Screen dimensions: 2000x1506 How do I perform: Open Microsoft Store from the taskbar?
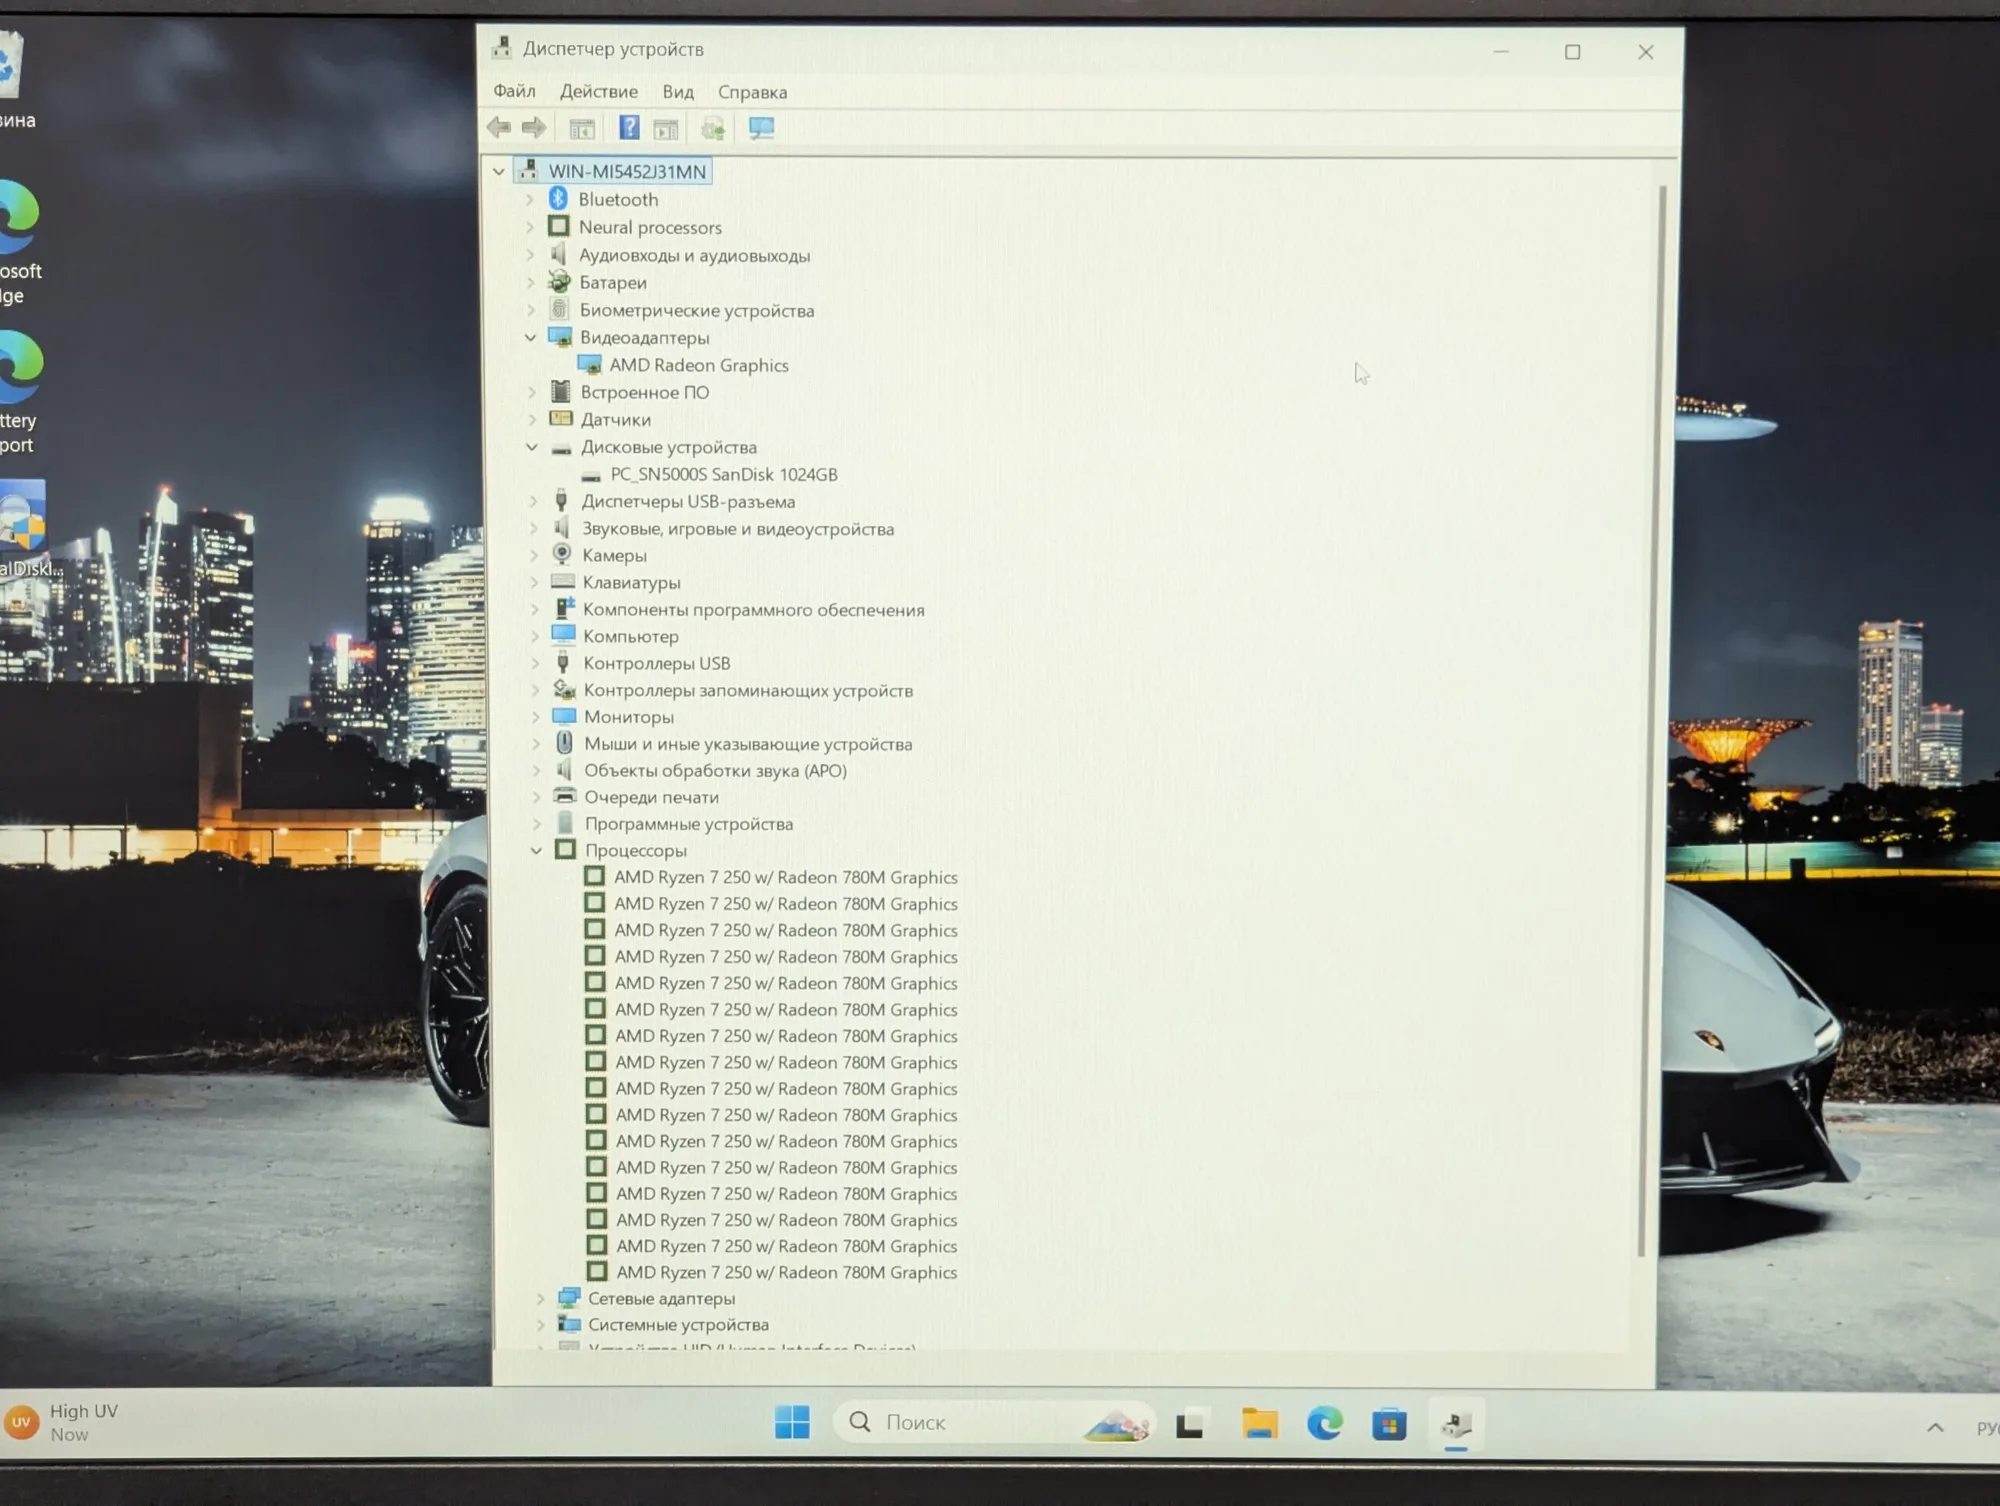[x=1389, y=1423]
